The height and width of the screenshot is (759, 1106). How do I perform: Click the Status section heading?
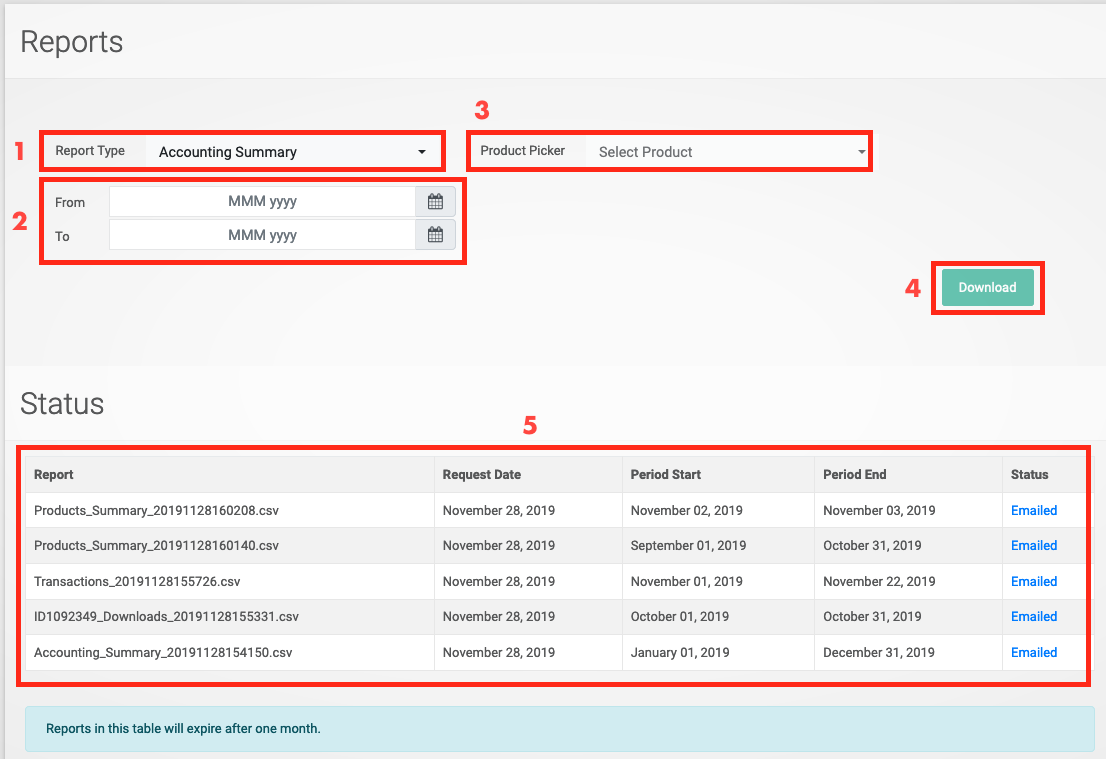click(x=62, y=404)
